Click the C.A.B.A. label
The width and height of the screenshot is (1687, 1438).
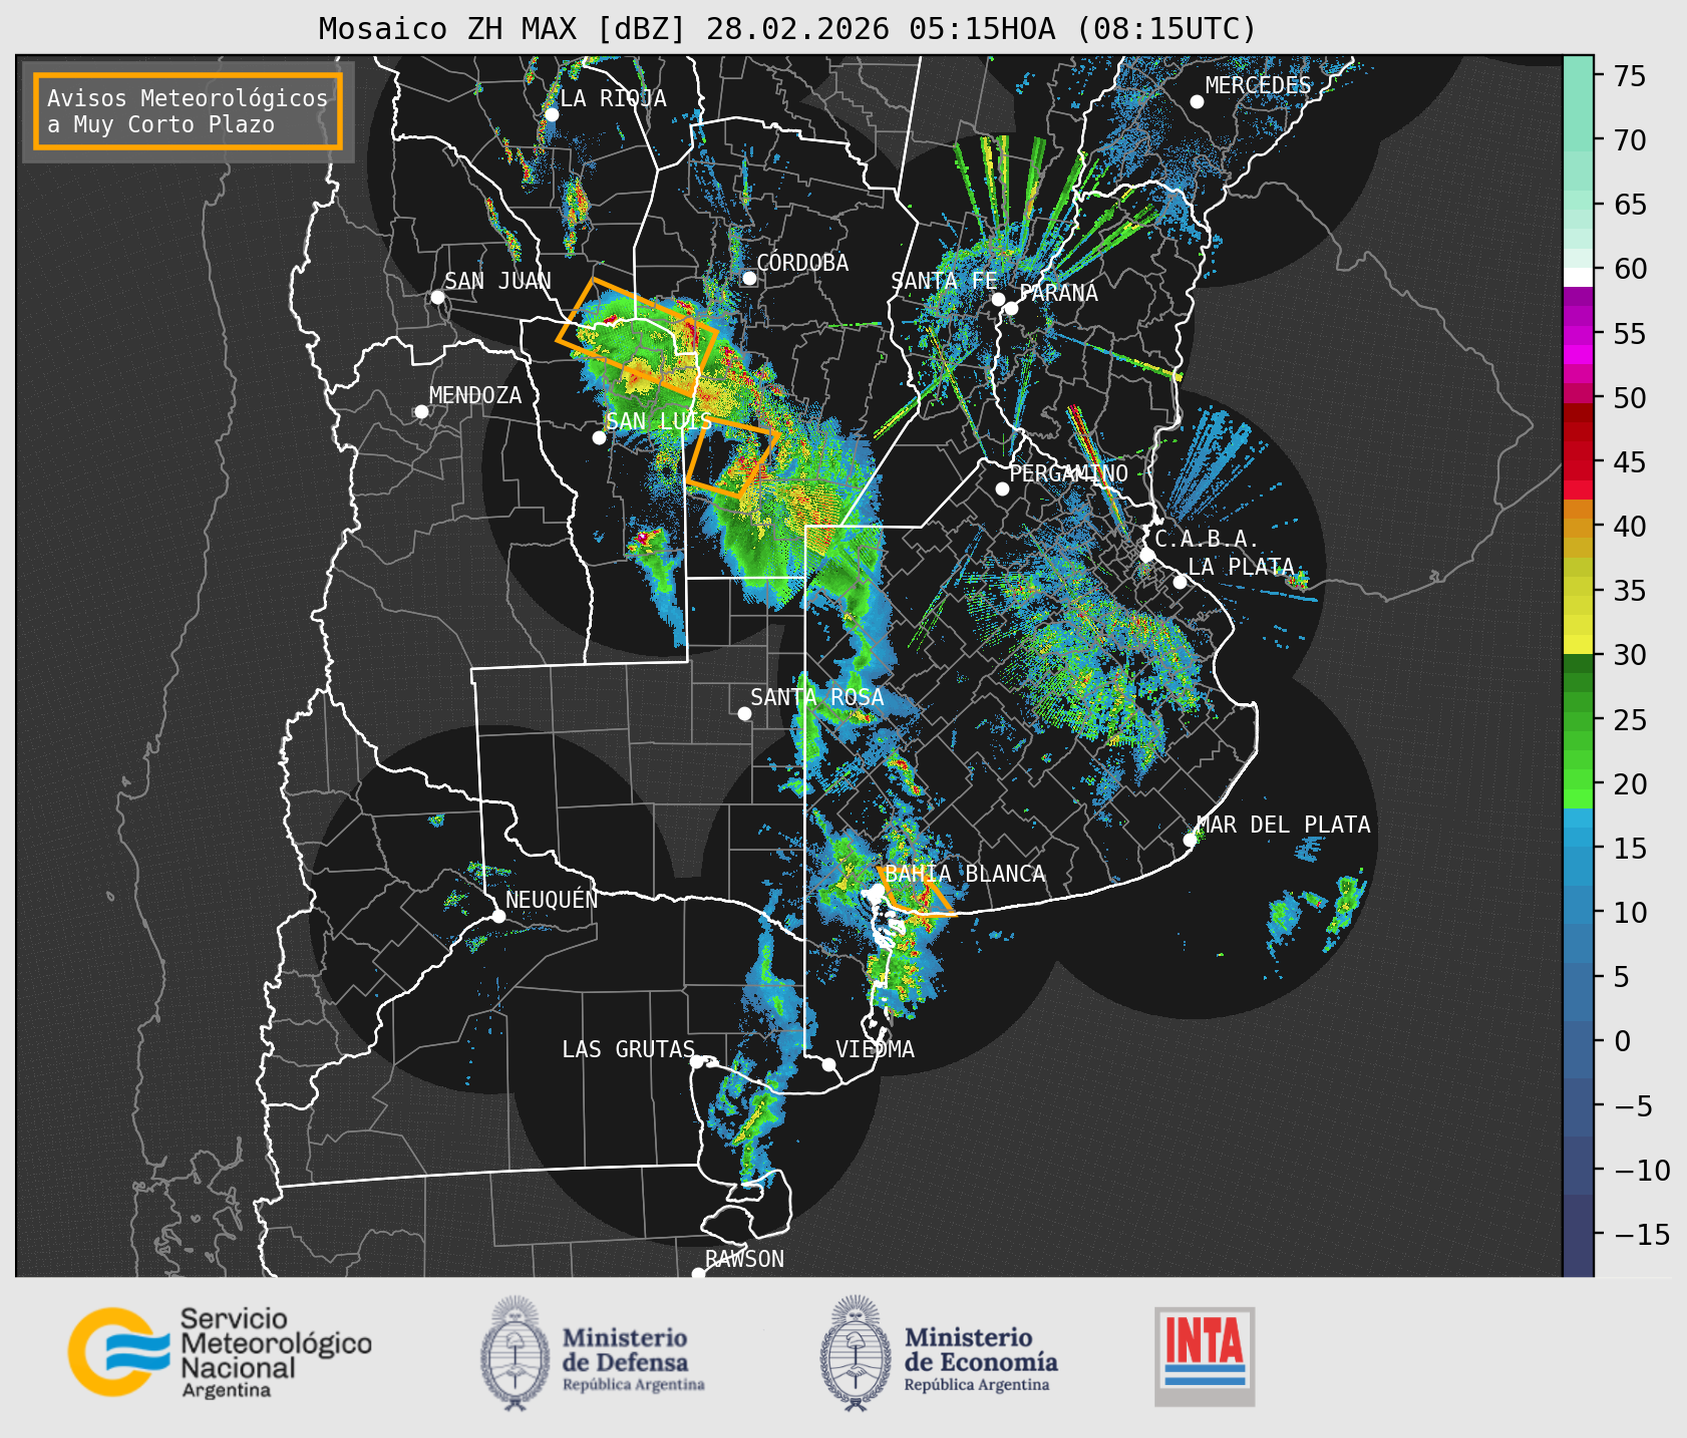click(x=1207, y=539)
